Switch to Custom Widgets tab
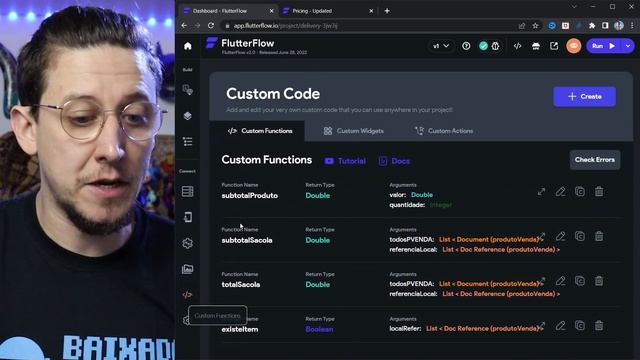The width and height of the screenshot is (640, 360). pyautogui.click(x=353, y=131)
